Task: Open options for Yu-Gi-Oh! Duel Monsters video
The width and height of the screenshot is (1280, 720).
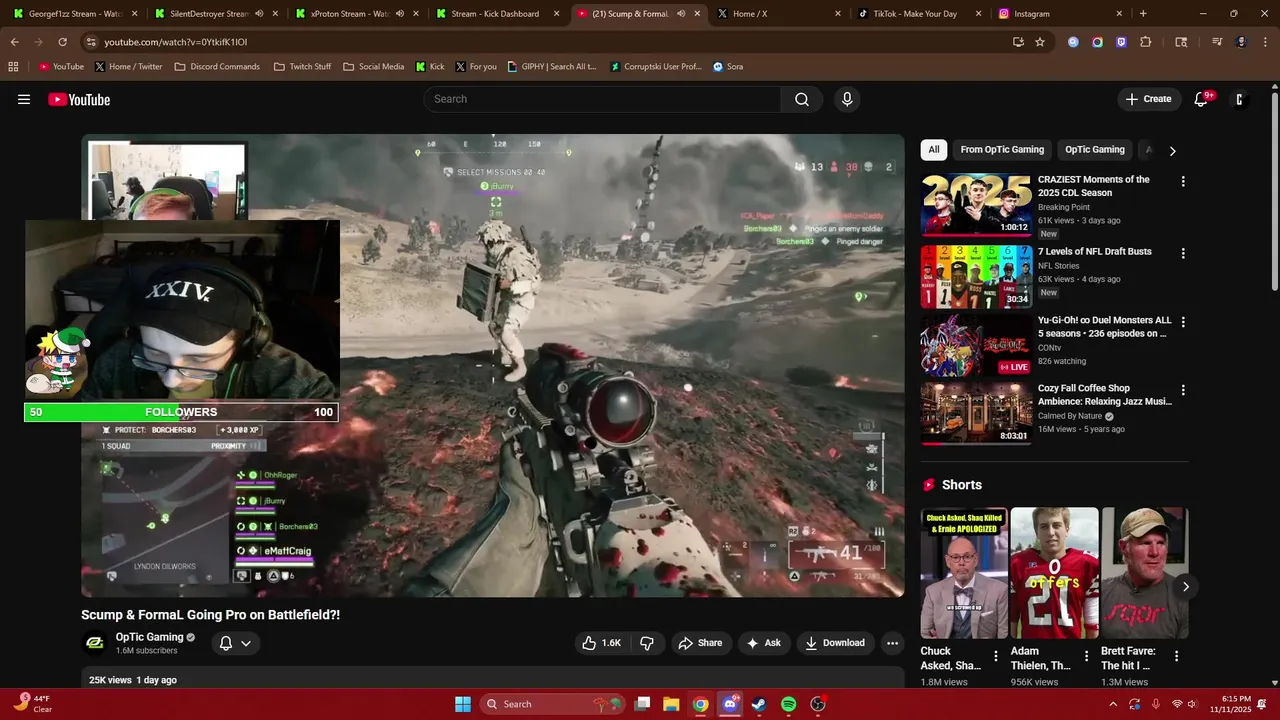Action: tap(1183, 322)
